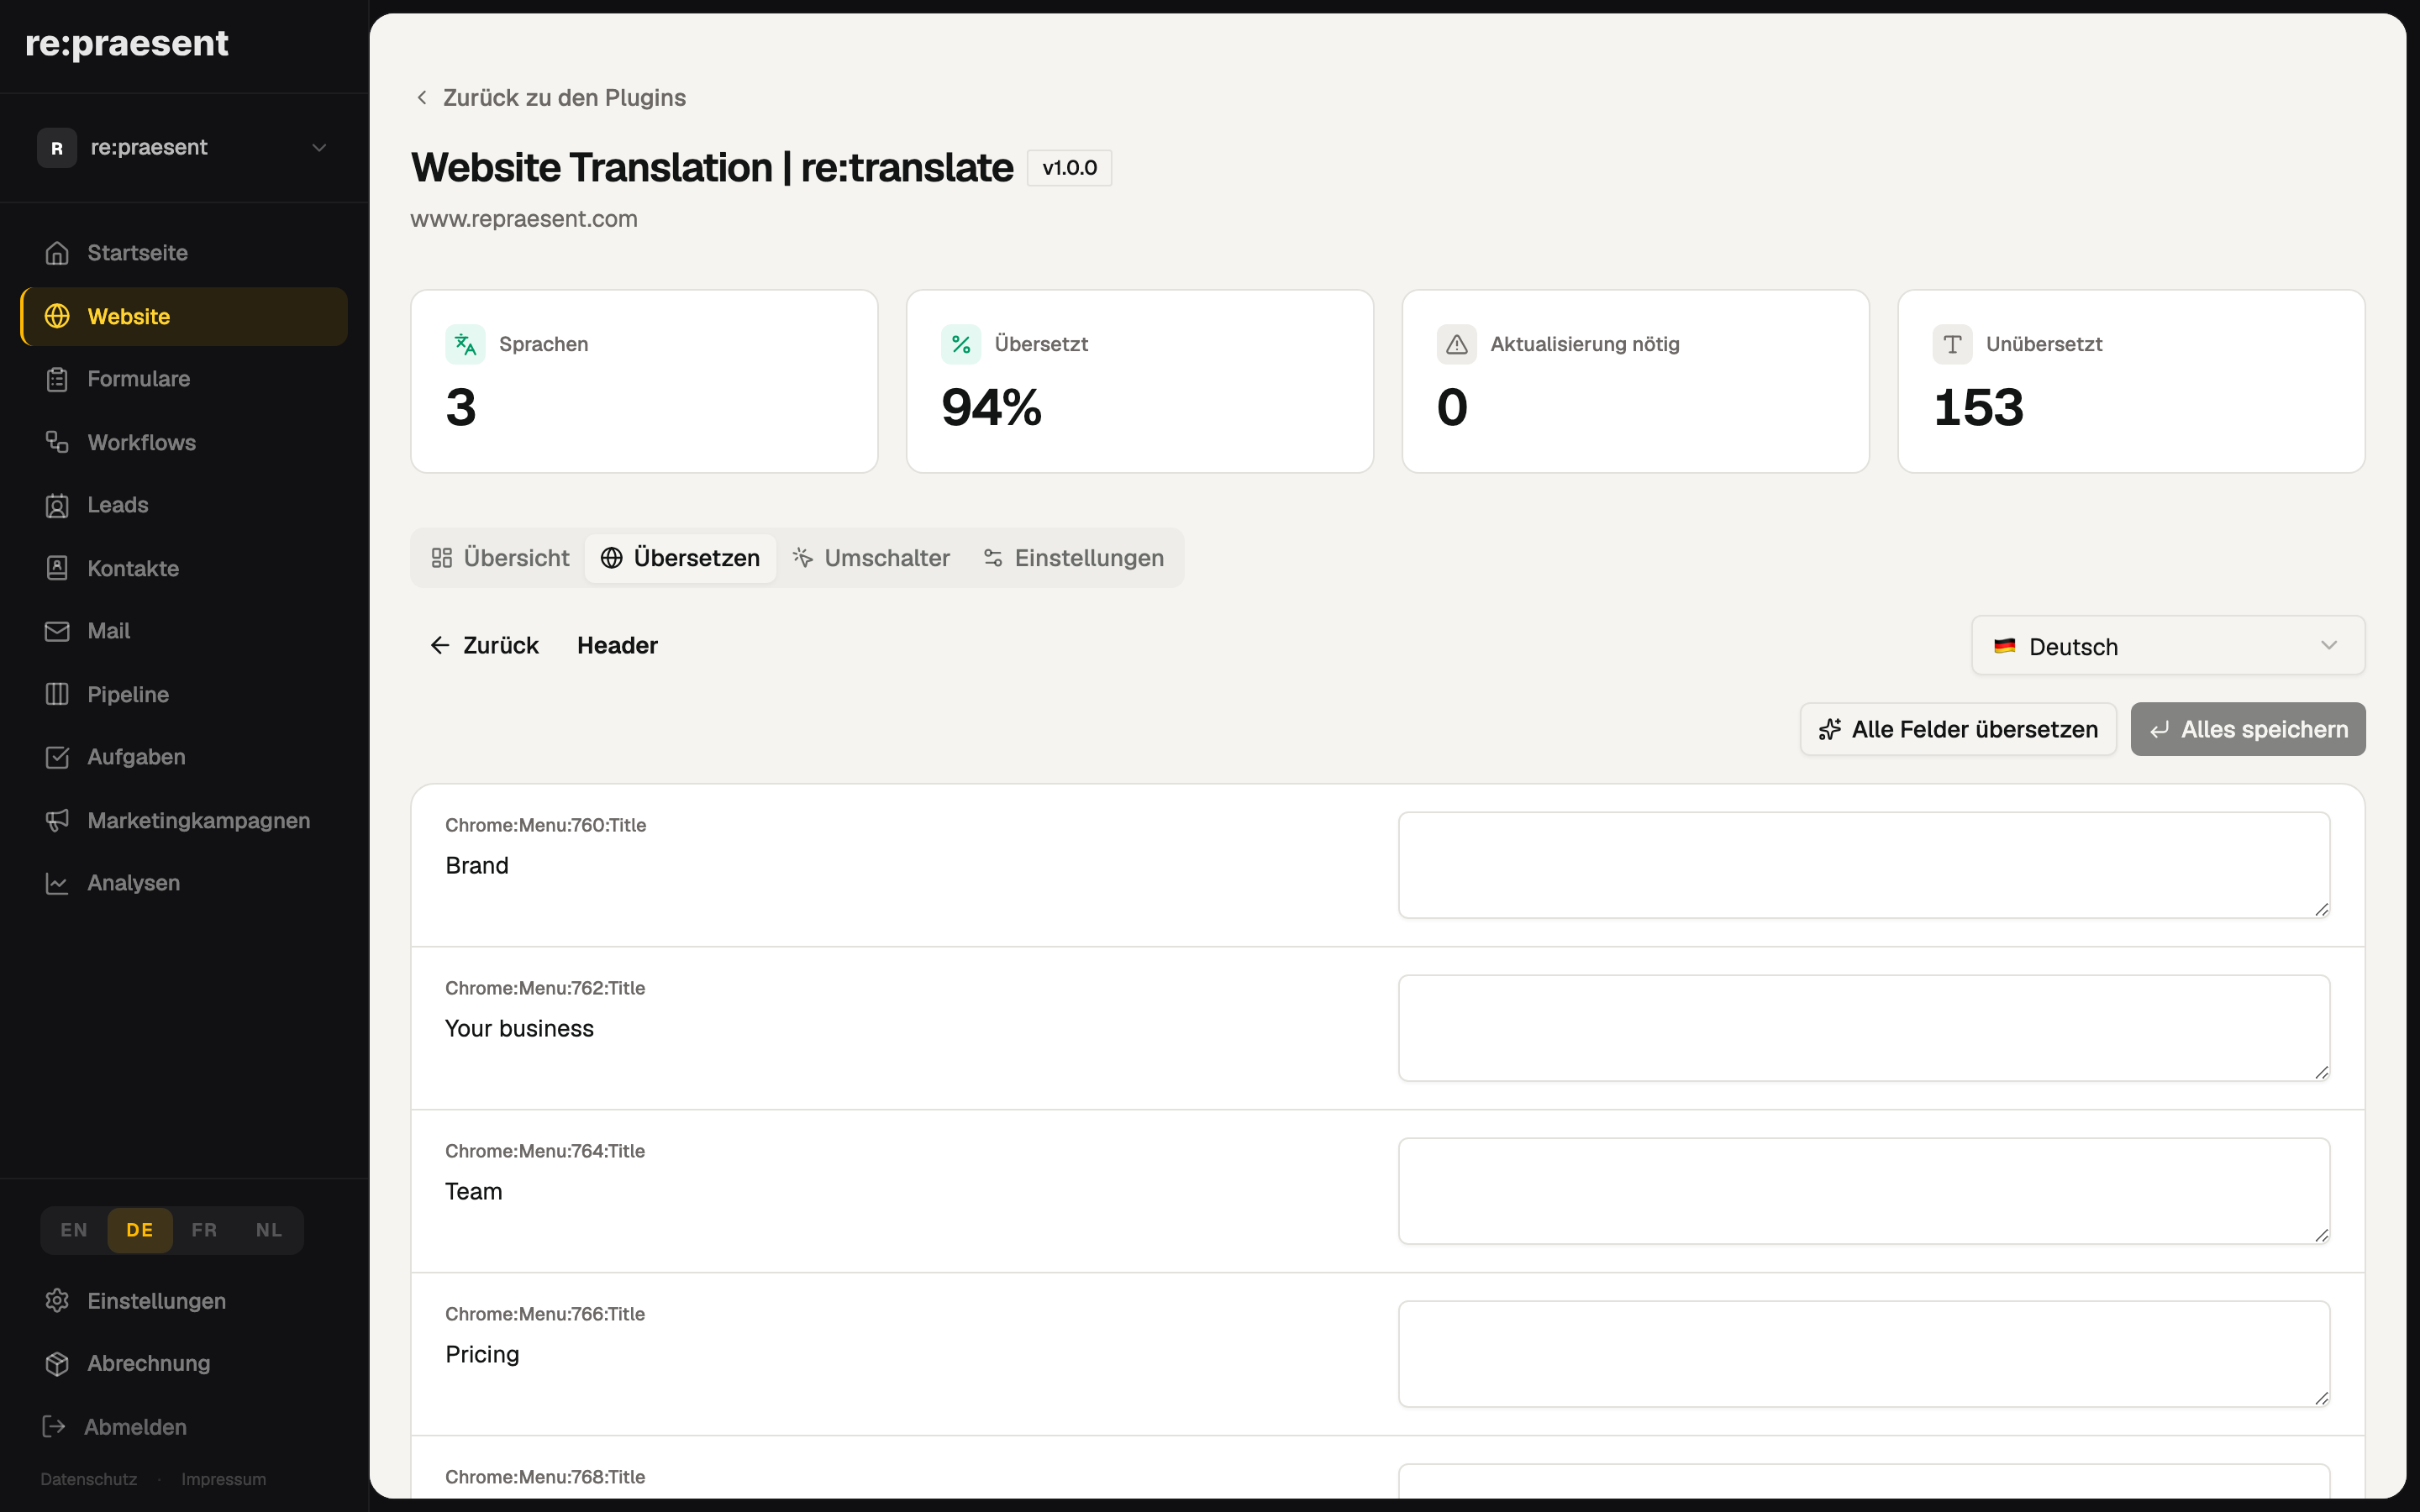The image size is (2420, 1512).
Task: Open the Einstellungen tab in plugin
Action: [x=1074, y=558]
